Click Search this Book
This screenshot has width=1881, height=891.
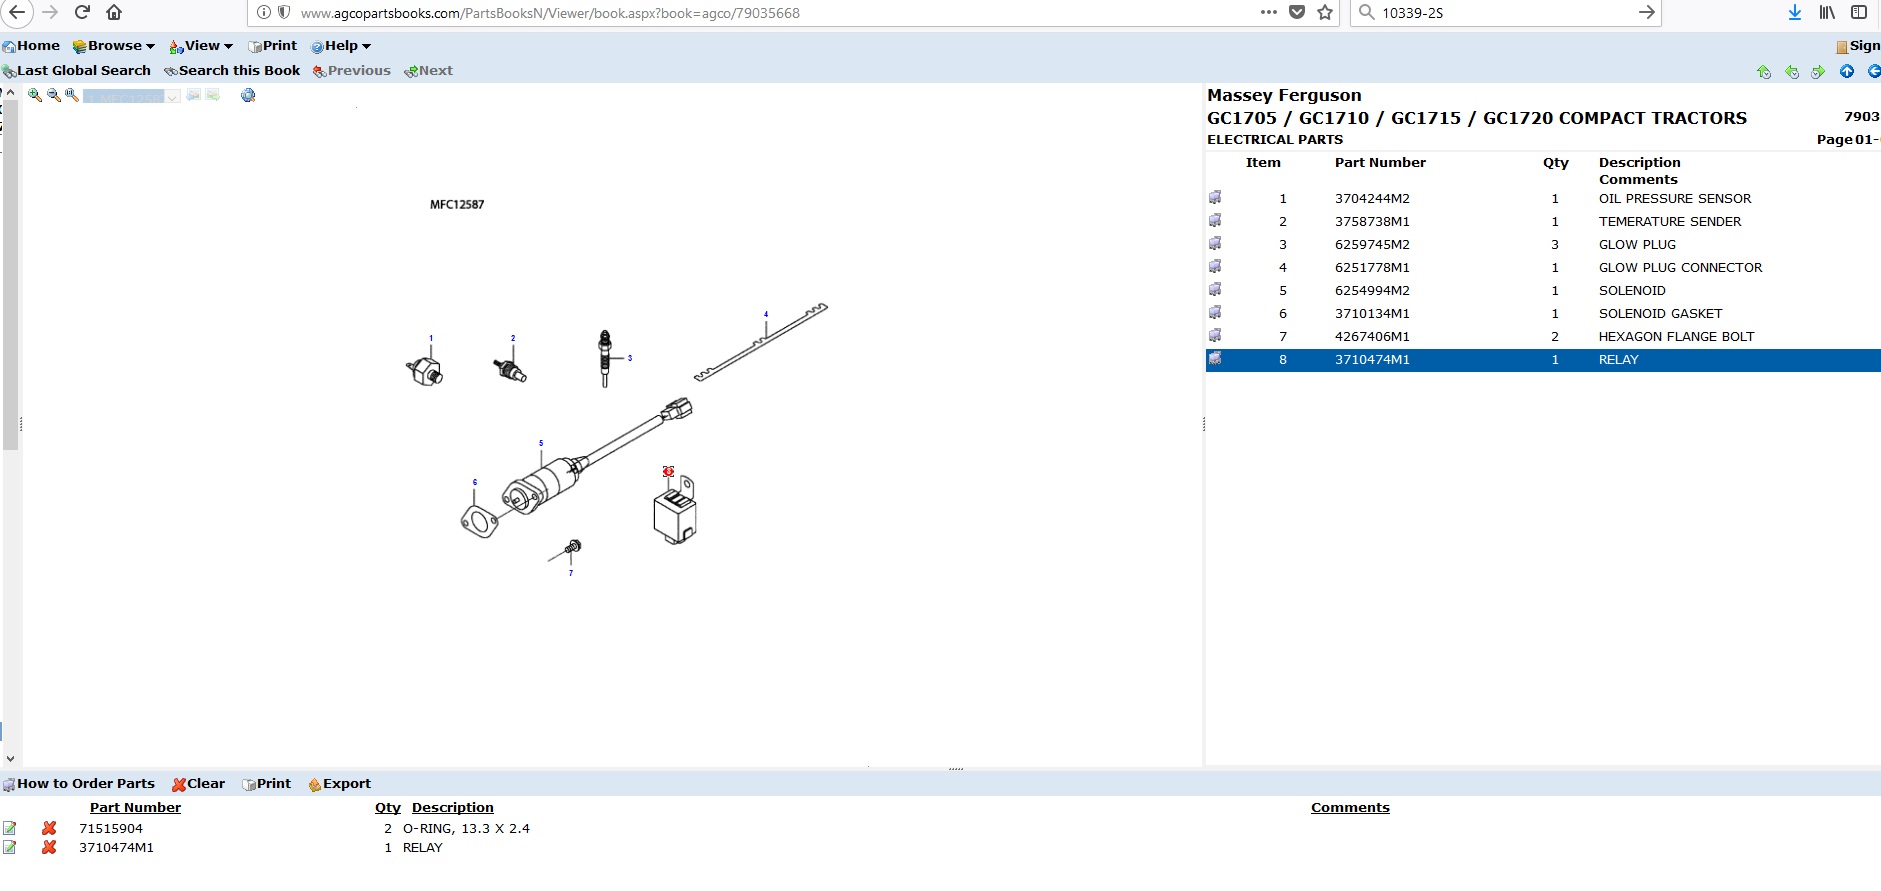click(x=232, y=71)
